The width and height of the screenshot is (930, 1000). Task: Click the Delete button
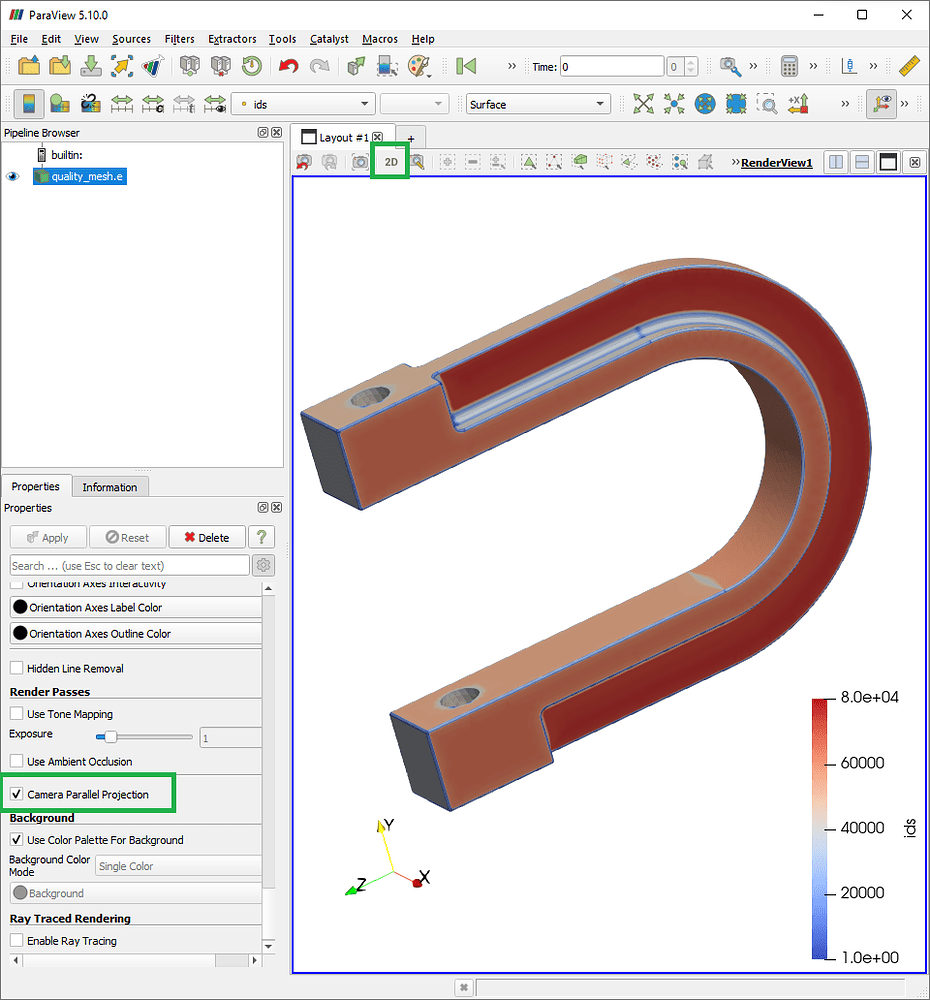tap(207, 538)
